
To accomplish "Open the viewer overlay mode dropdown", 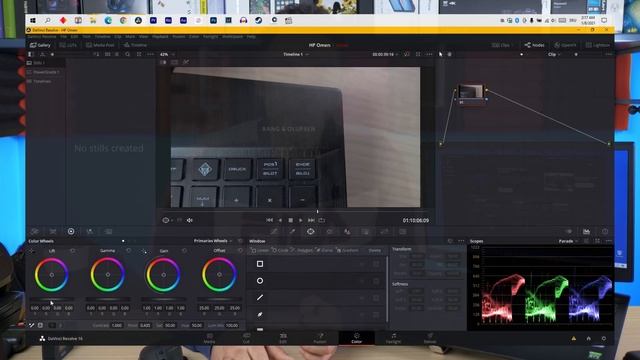I will tap(167, 220).
